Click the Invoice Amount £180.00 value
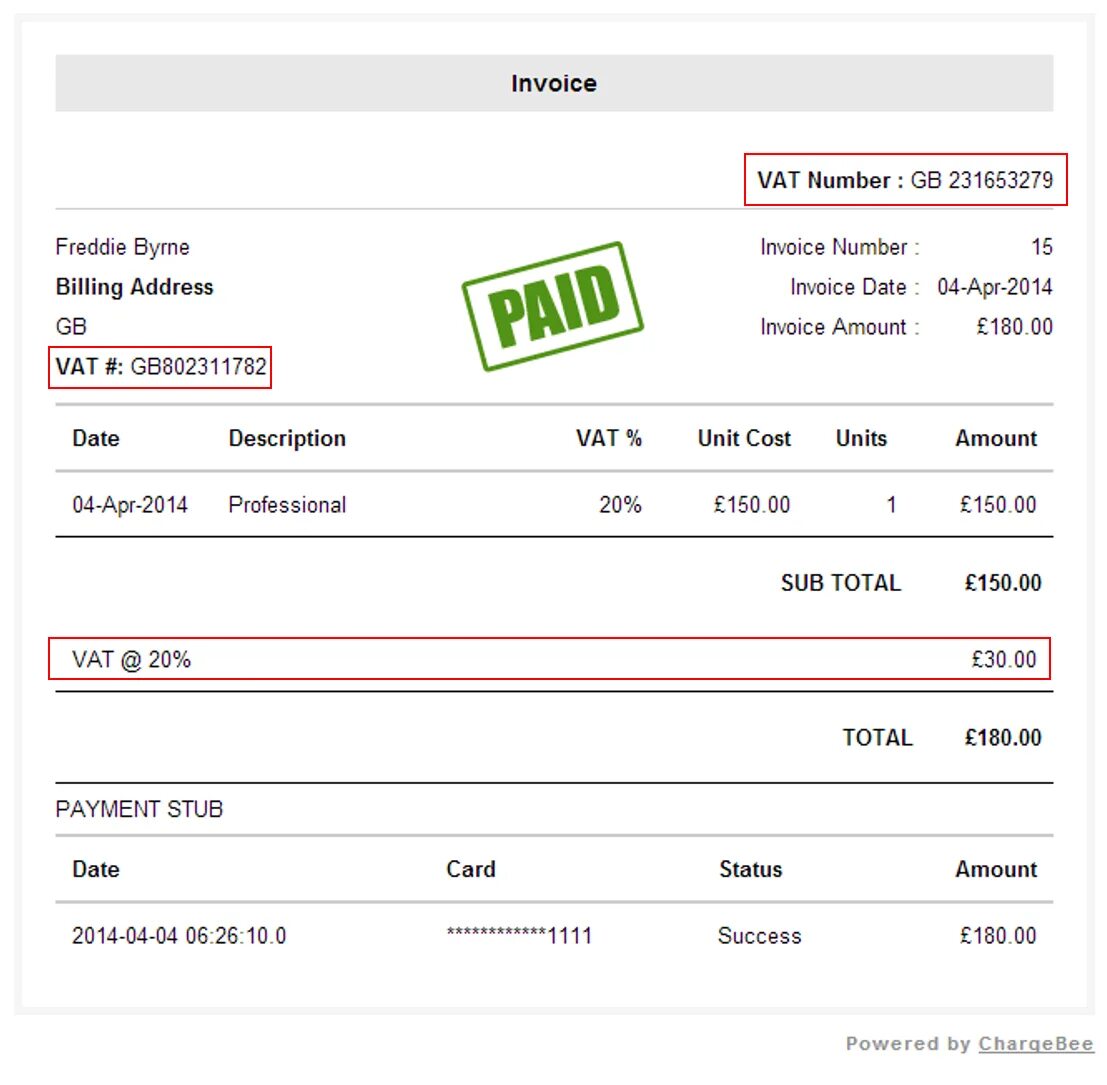The height and width of the screenshot is (1085, 1107). 1015,326
